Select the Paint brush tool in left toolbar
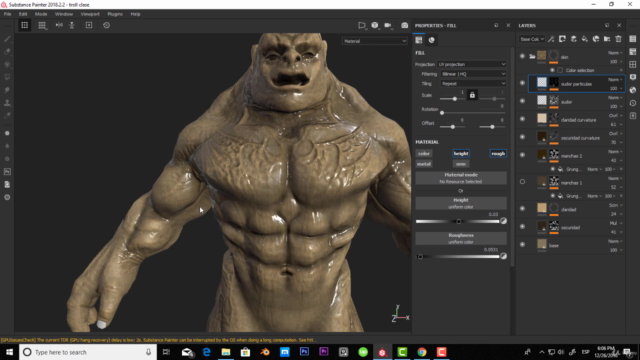Image resolution: width=640 pixels, height=360 pixels. coord(7,39)
